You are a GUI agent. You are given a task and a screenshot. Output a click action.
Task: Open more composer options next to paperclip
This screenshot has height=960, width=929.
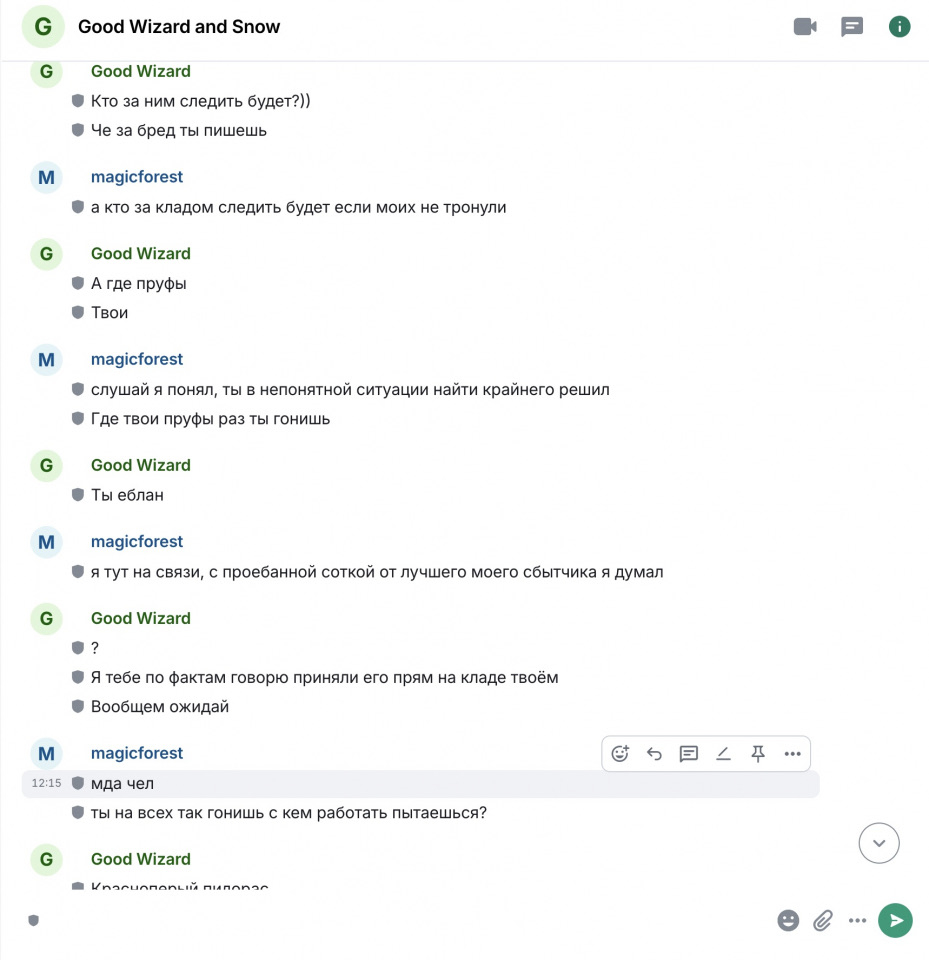coord(857,920)
